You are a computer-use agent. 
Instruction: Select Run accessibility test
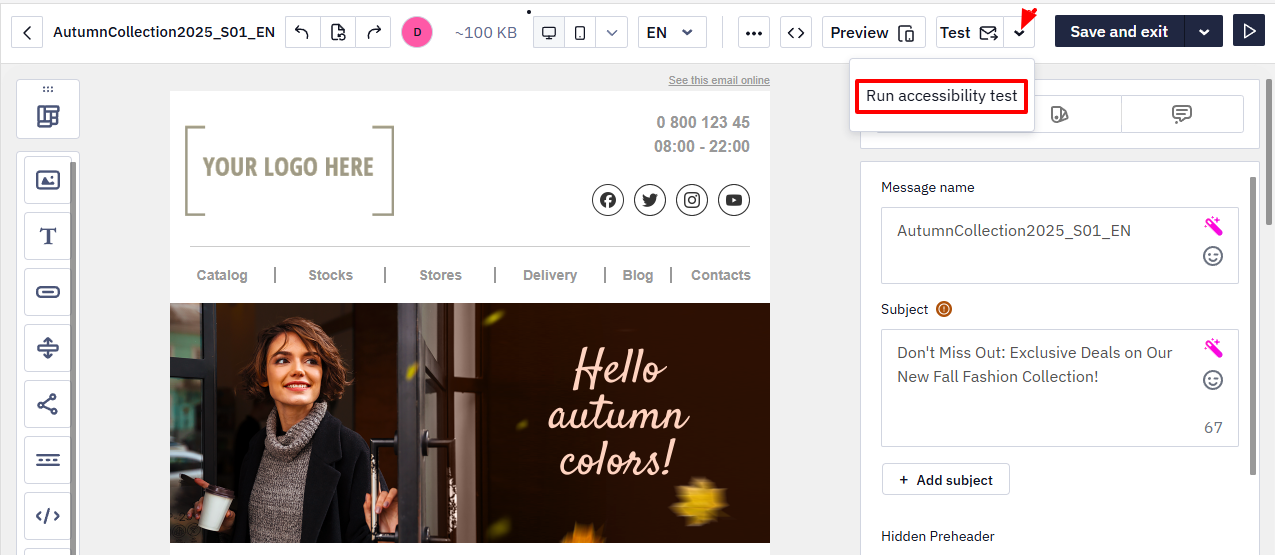(942, 96)
